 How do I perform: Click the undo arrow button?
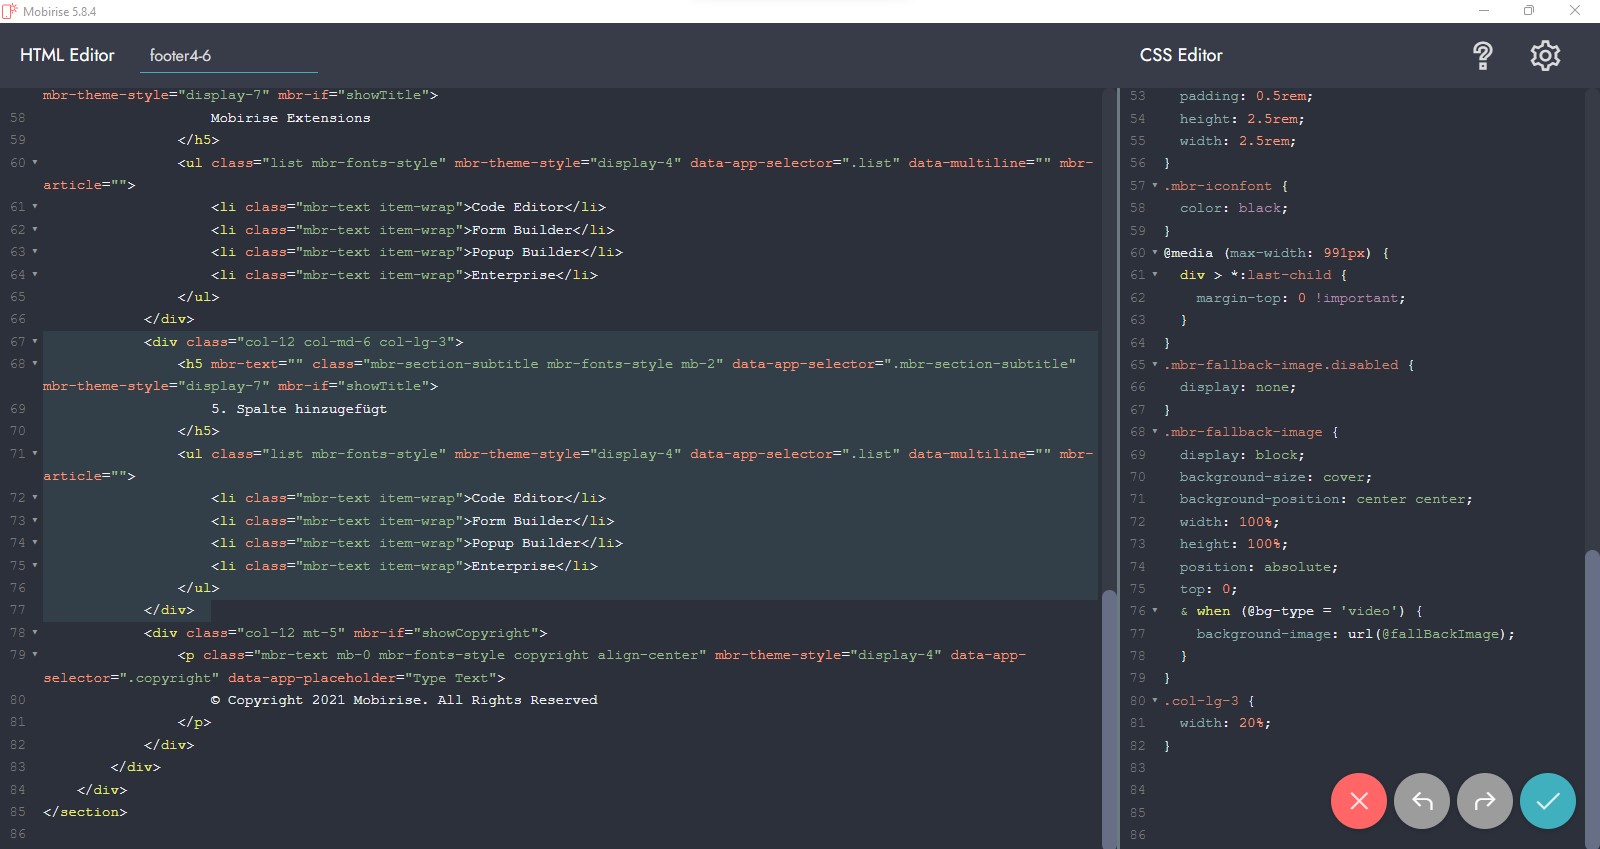point(1421,801)
